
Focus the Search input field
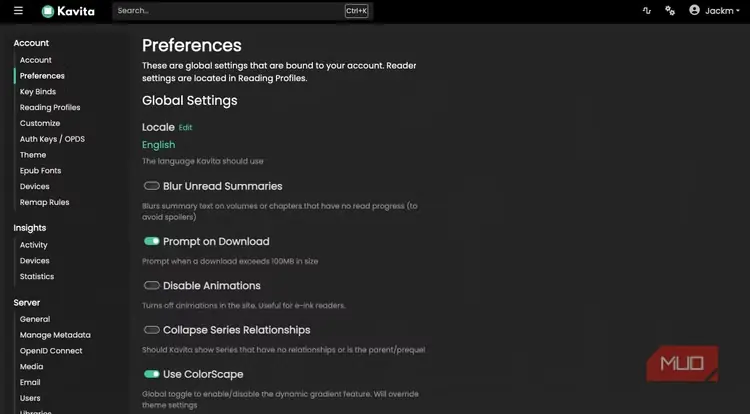click(x=243, y=11)
